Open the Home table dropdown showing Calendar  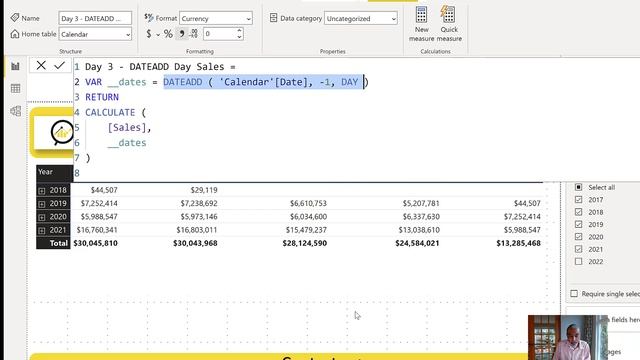[x=95, y=34]
